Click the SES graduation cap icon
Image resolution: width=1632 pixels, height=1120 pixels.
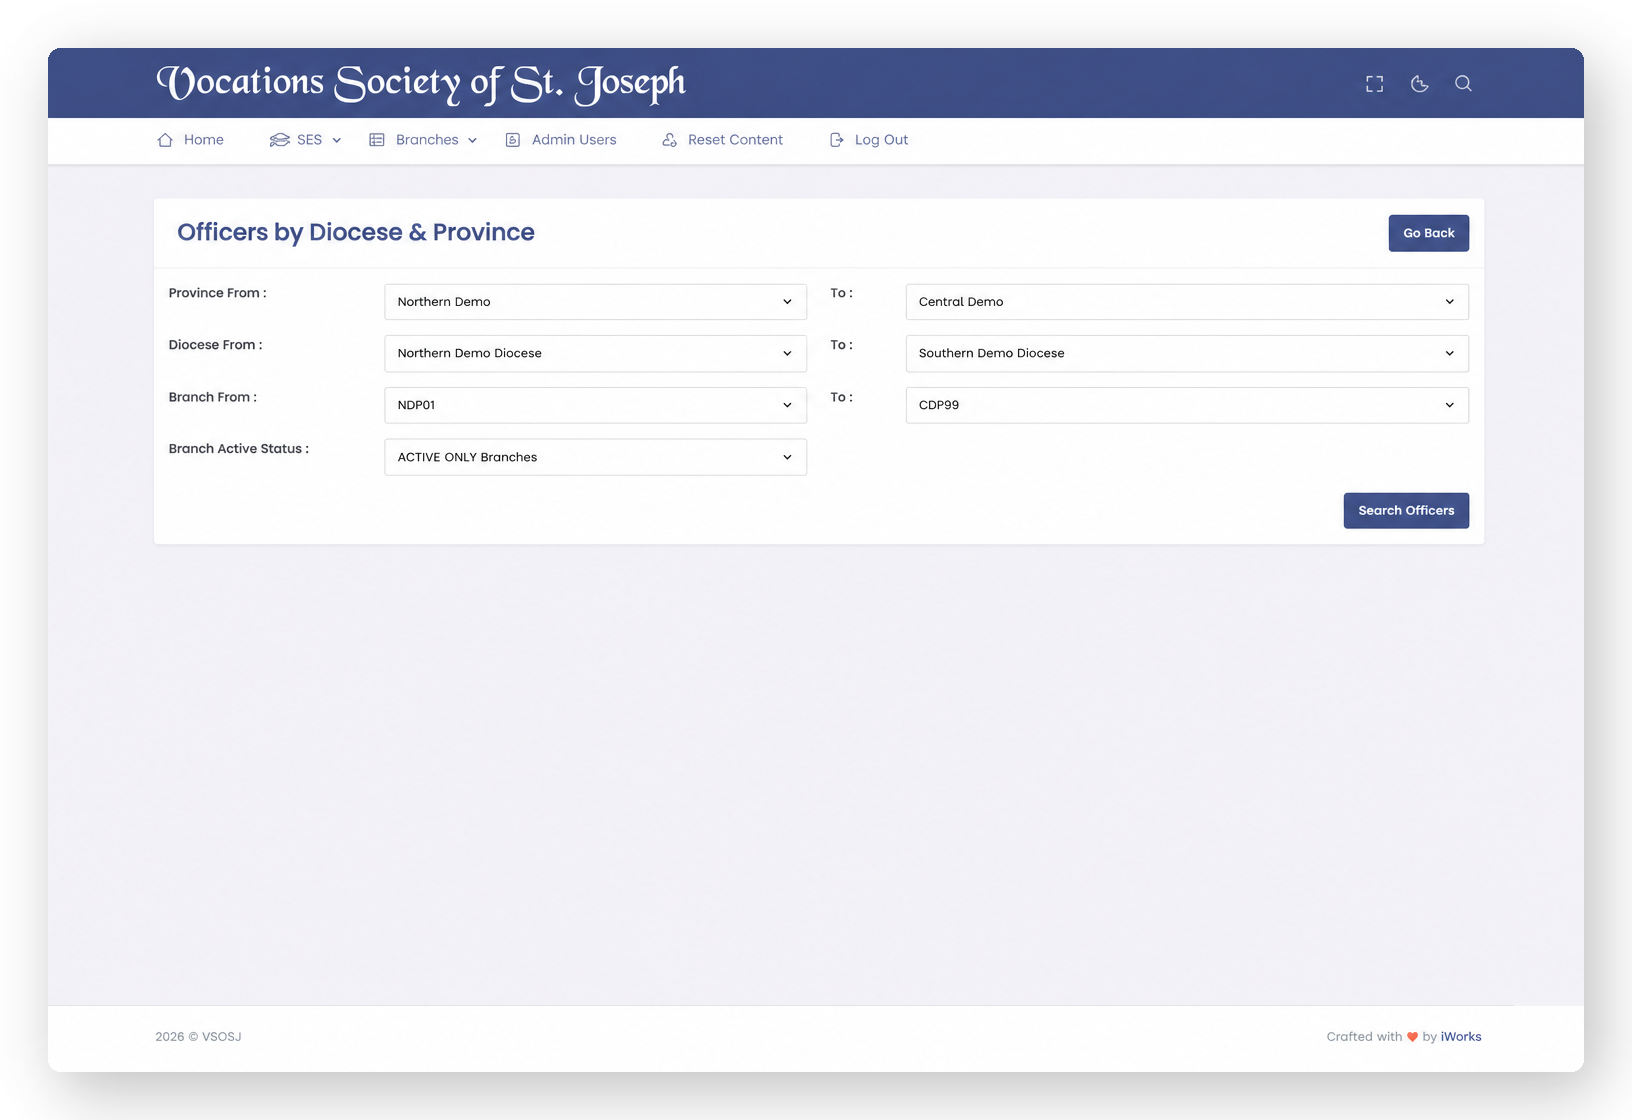coord(280,140)
